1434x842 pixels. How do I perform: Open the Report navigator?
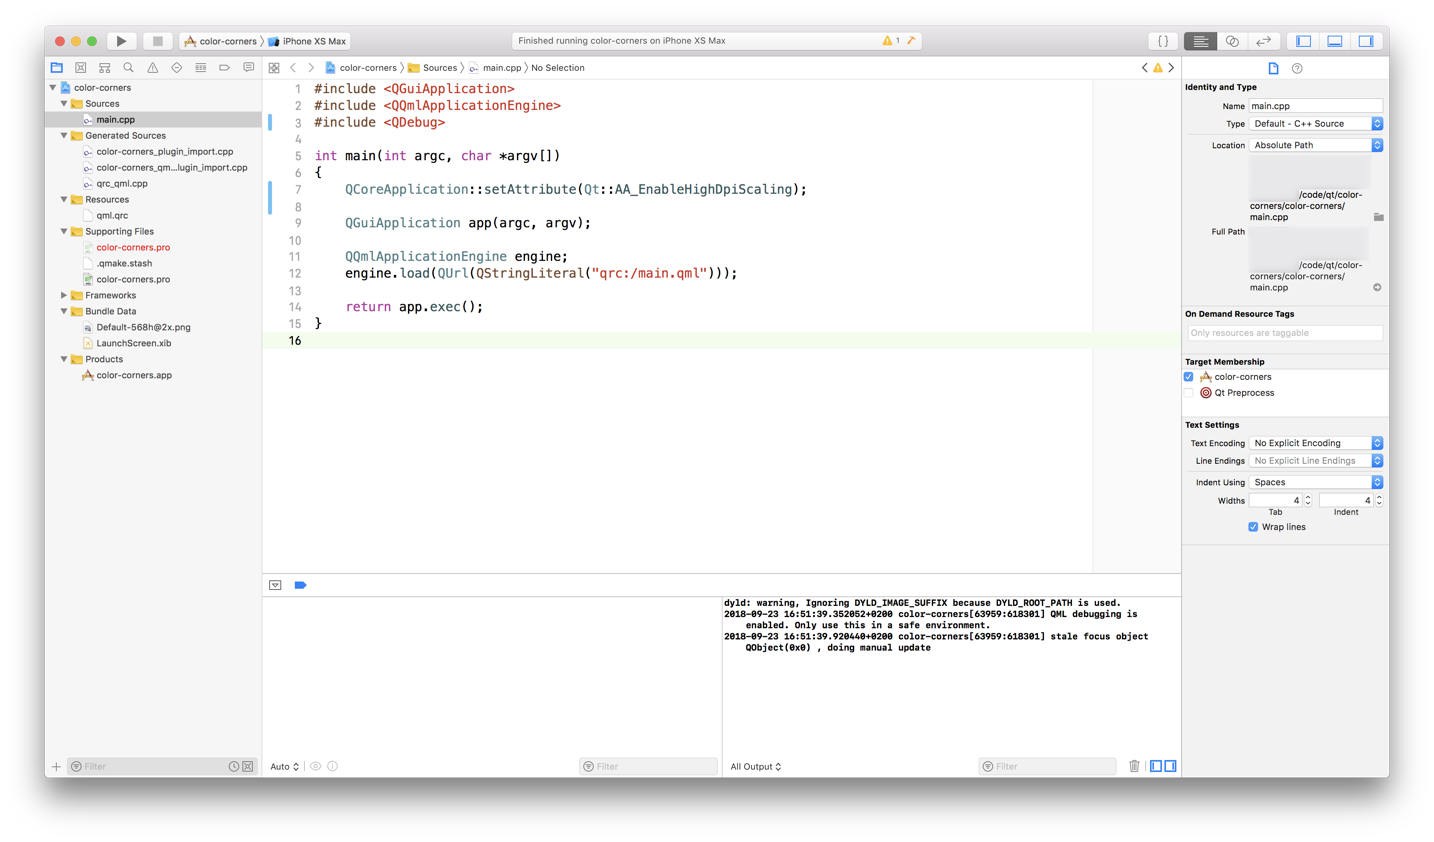coord(249,68)
